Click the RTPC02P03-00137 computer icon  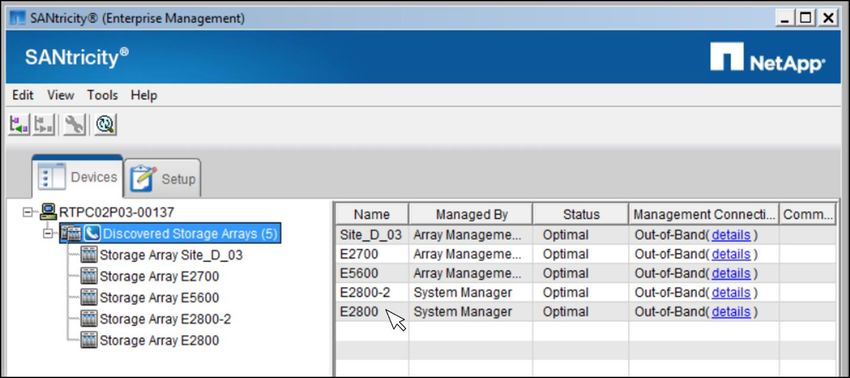48,212
